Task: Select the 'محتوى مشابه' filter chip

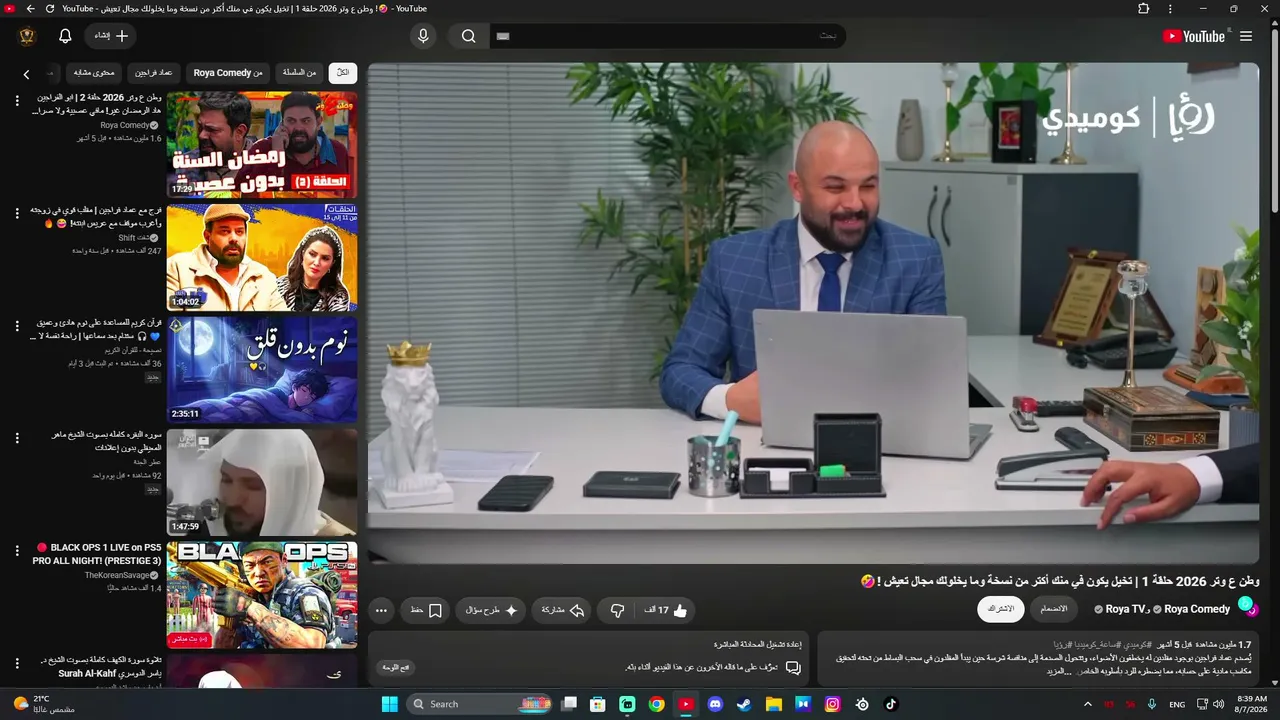Action: 95,73
